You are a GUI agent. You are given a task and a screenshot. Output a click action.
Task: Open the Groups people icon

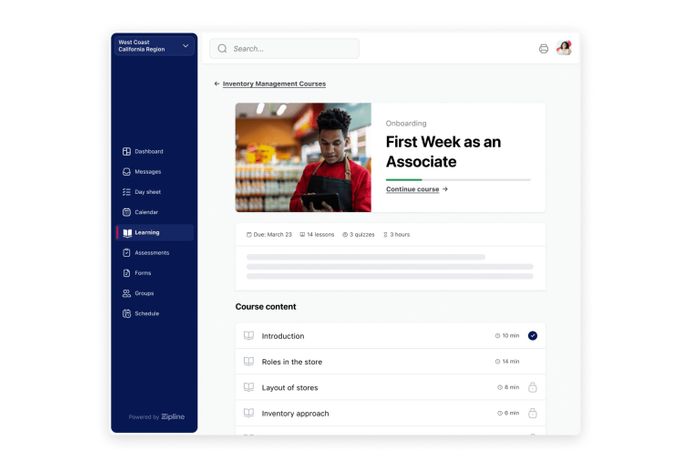(126, 293)
